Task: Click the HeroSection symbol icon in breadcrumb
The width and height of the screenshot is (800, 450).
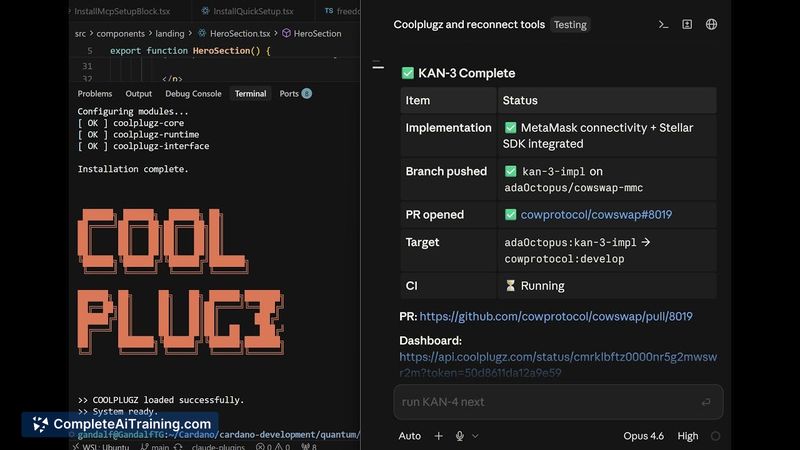Action: point(286,33)
